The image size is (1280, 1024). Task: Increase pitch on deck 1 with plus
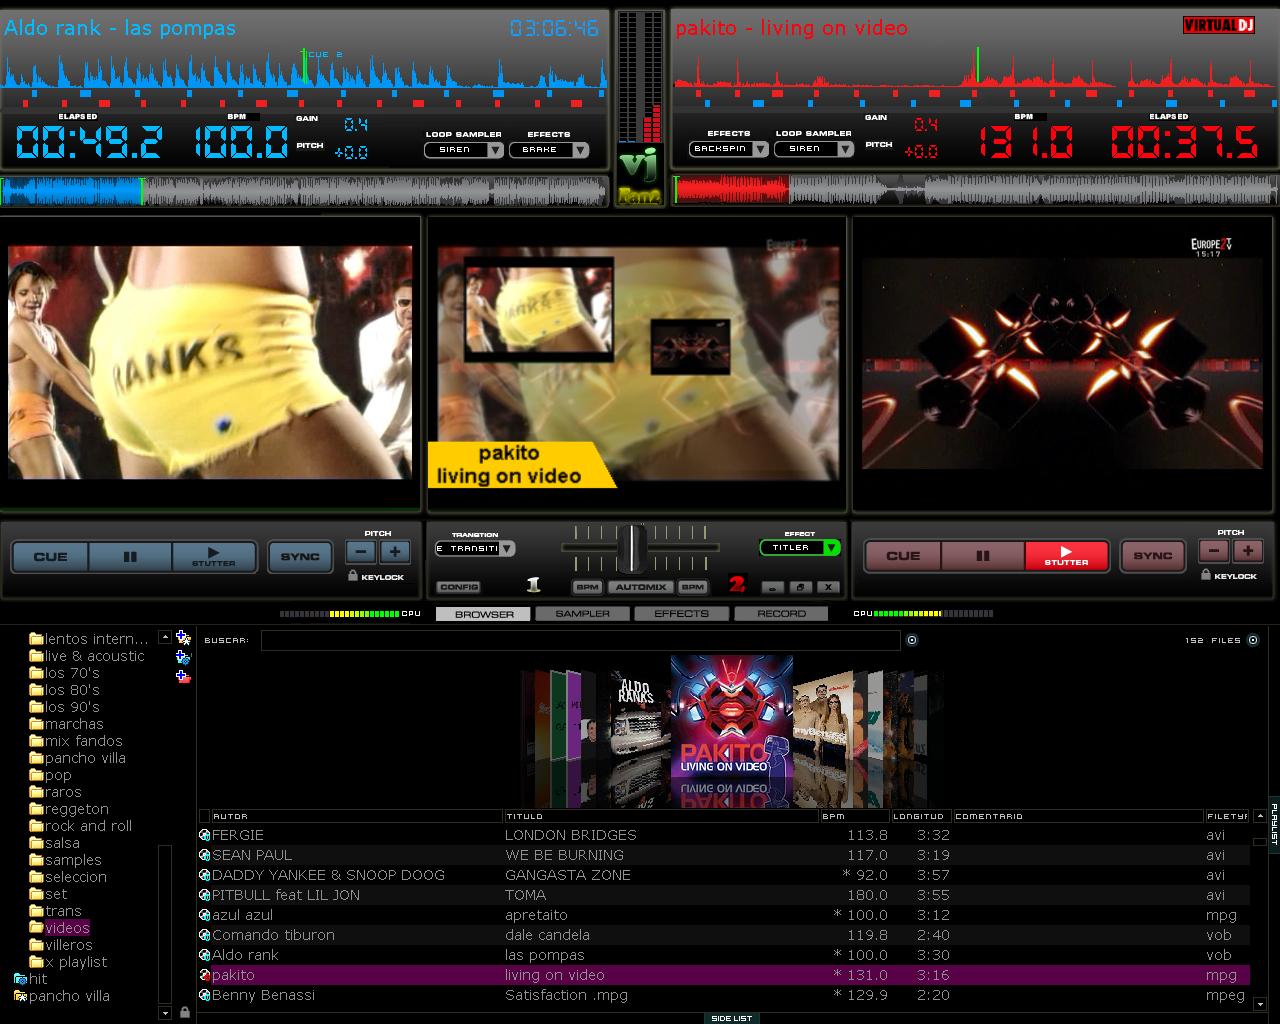tap(395, 552)
